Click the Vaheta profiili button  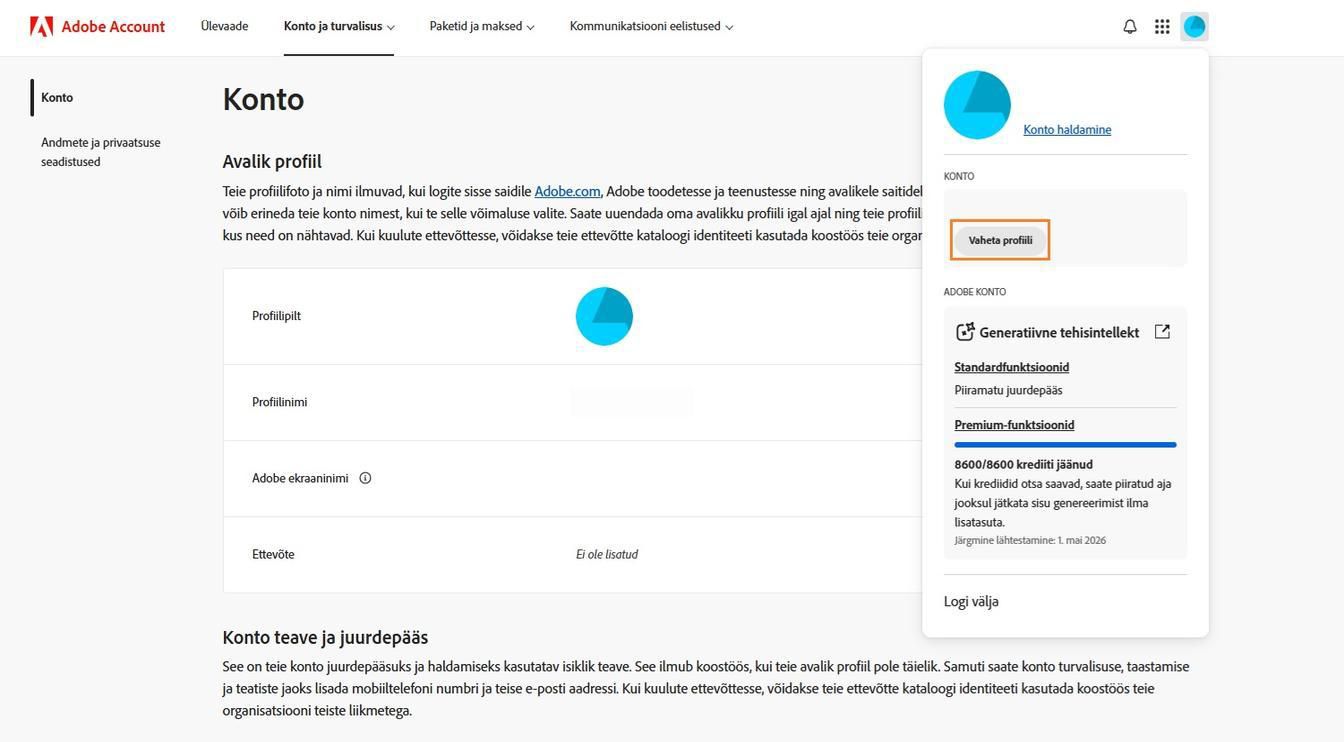[1000, 240]
